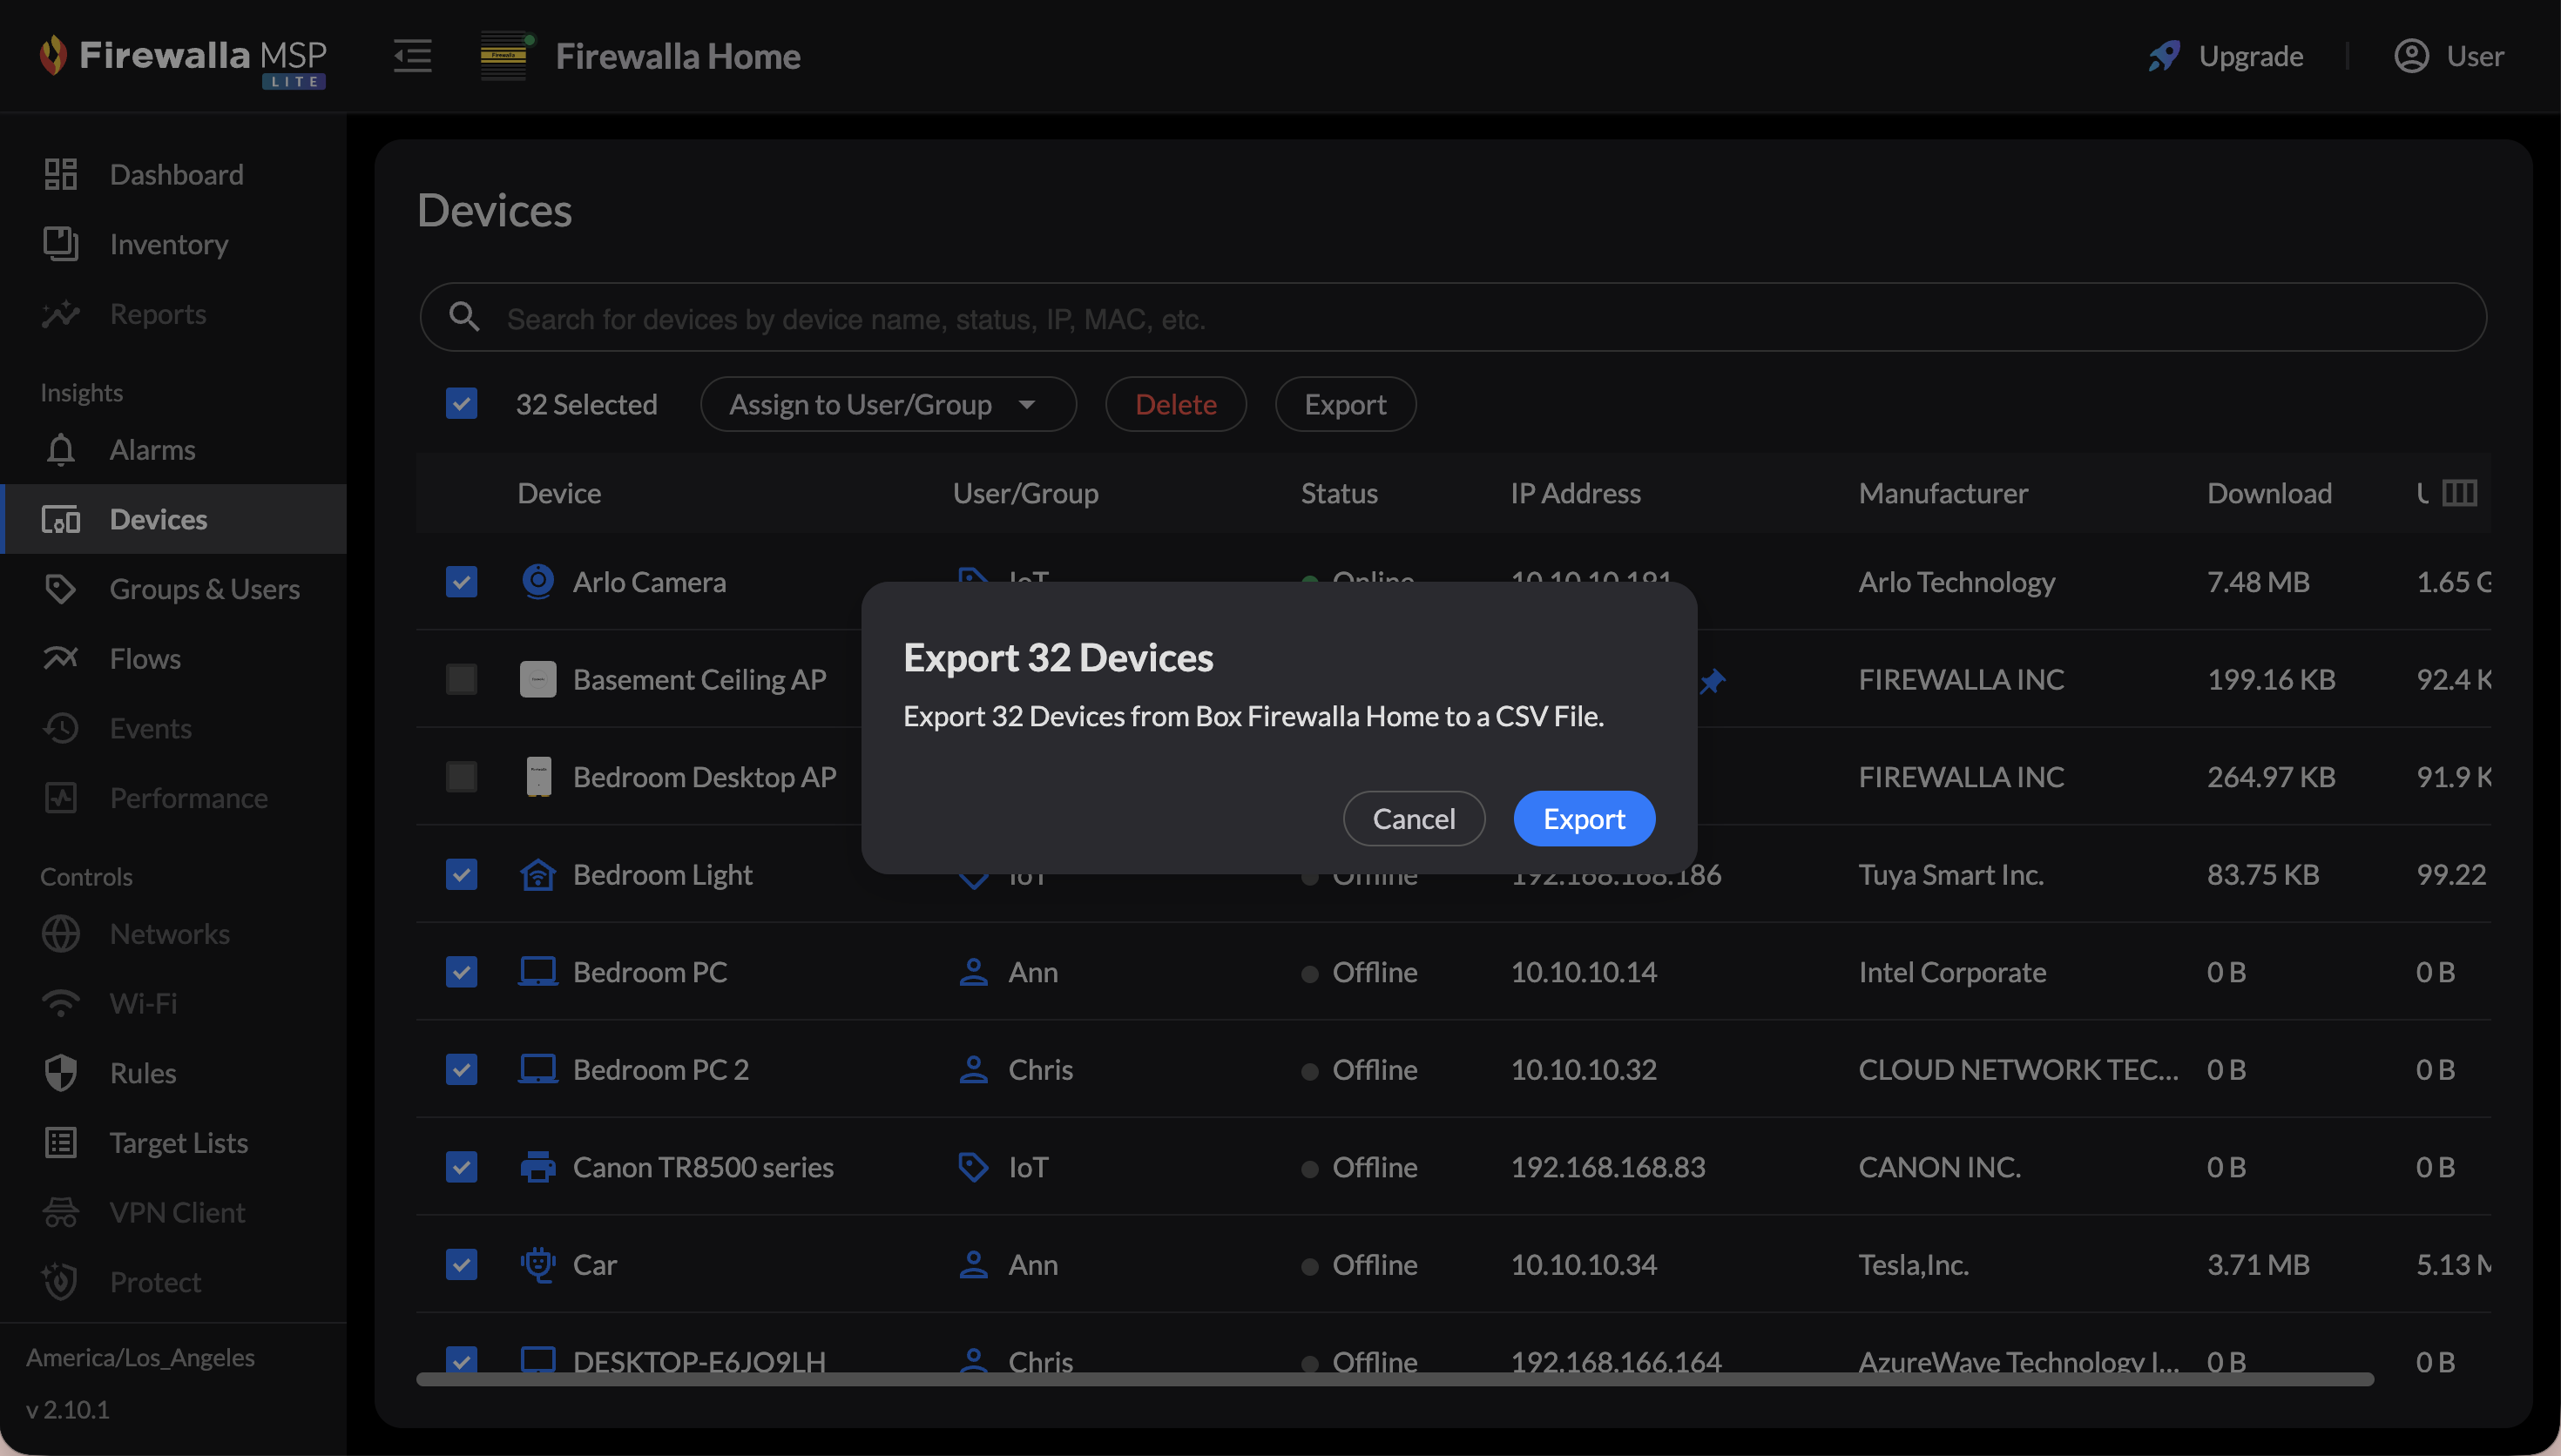Click the Firewalla Home box icon
The image size is (2561, 1456).
click(x=505, y=56)
